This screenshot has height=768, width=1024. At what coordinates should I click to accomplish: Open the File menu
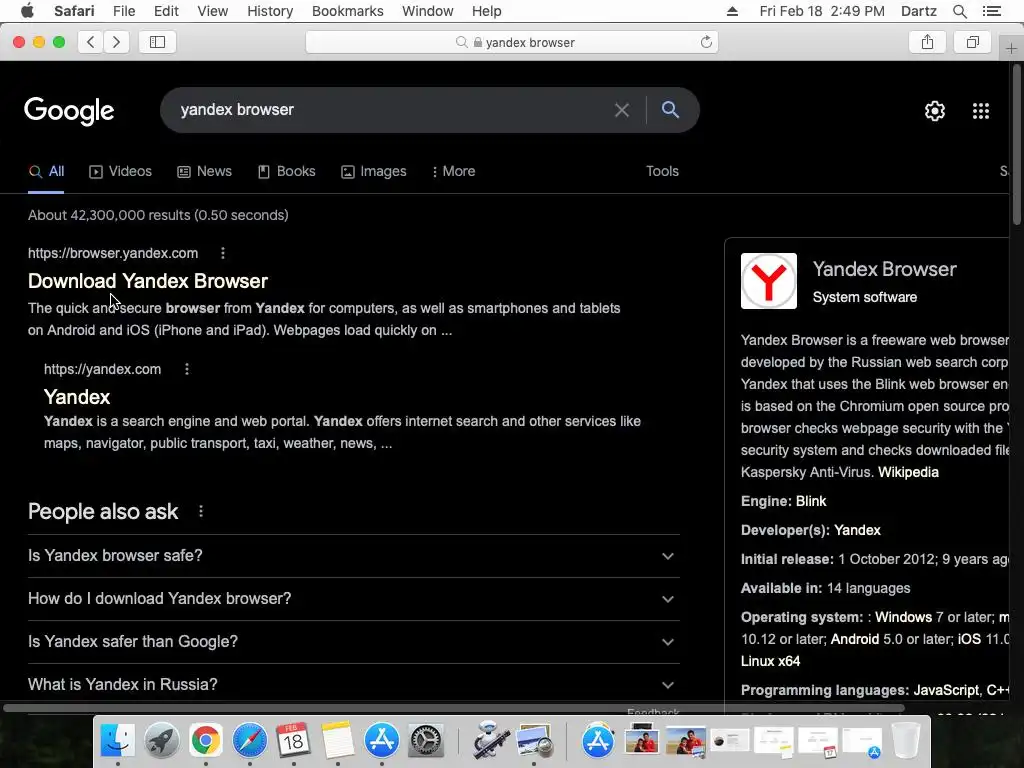123,11
